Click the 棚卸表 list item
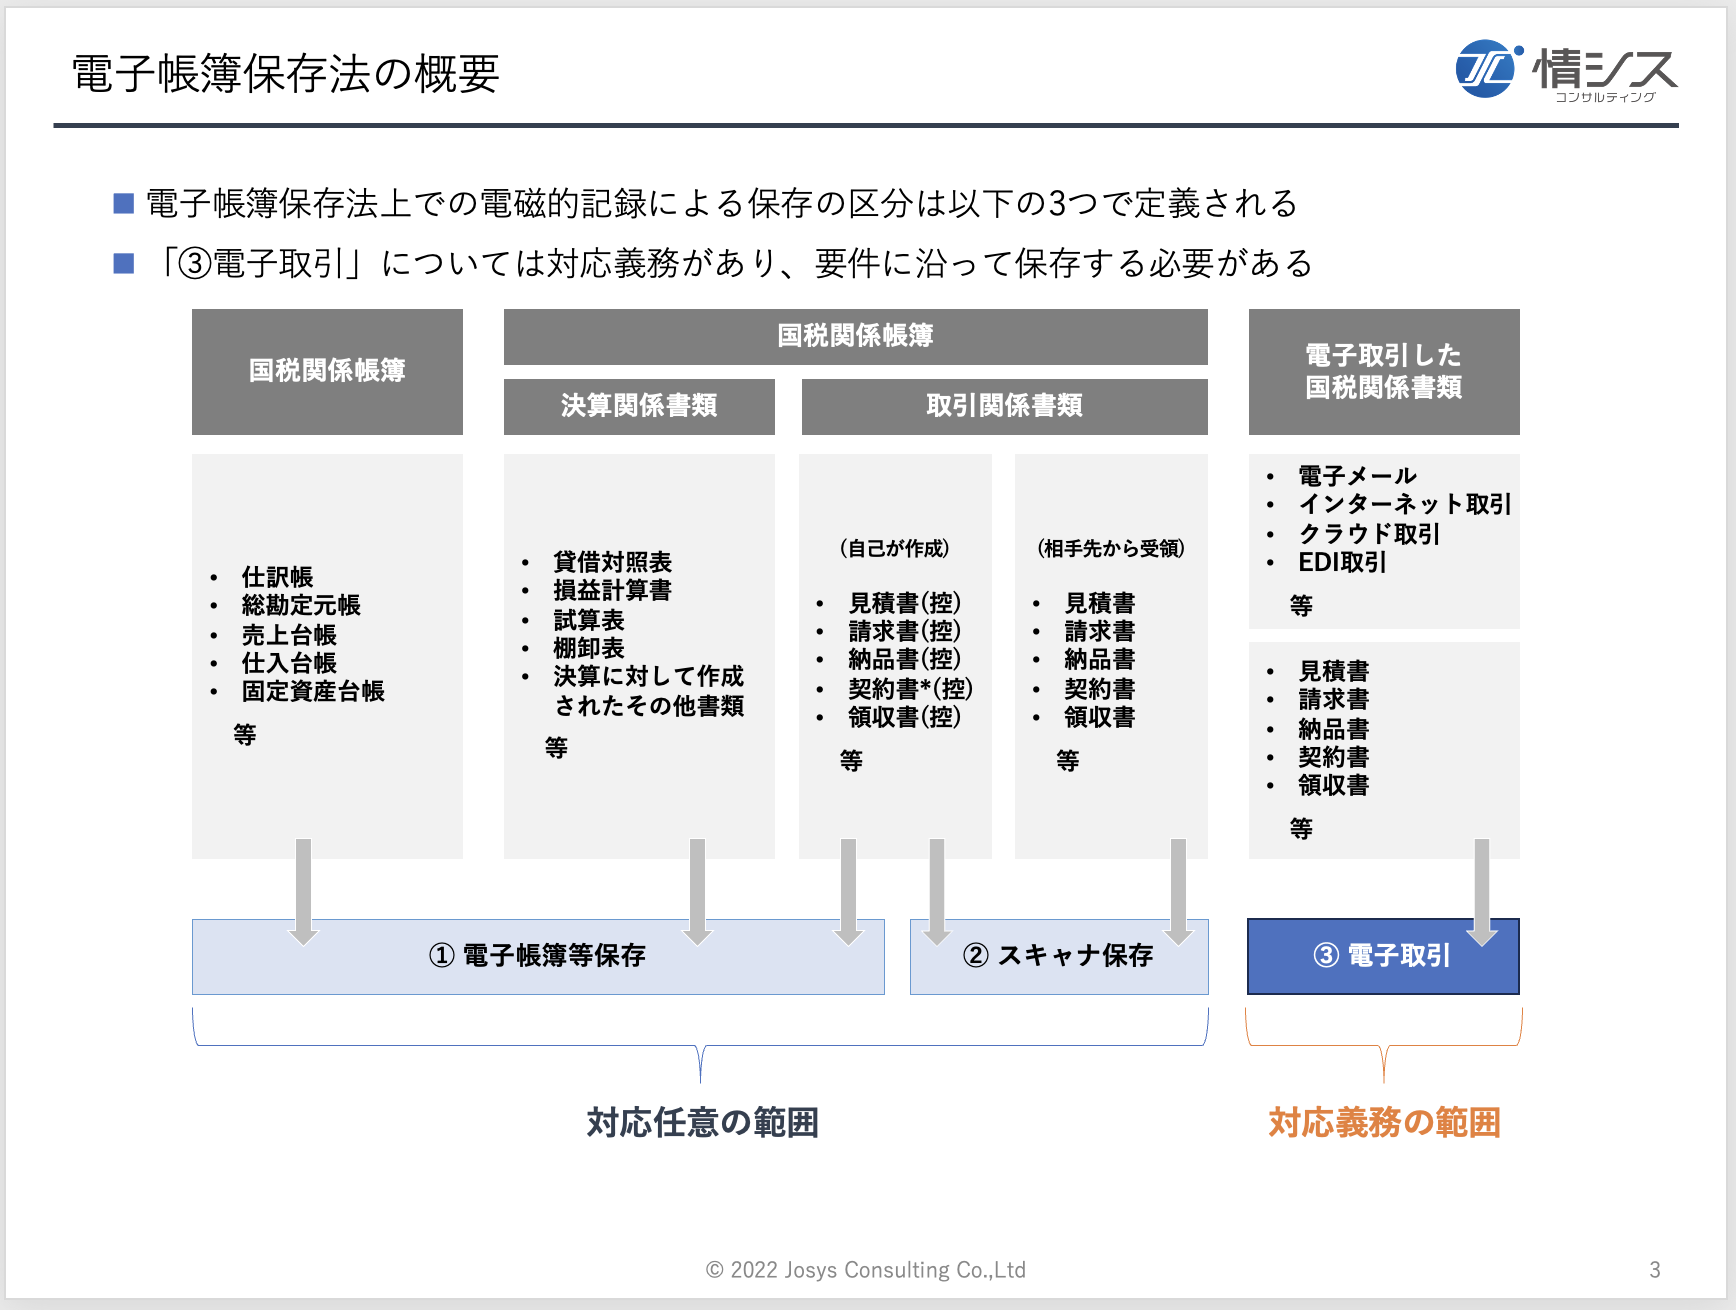This screenshot has width=1736, height=1310. (589, 648)
